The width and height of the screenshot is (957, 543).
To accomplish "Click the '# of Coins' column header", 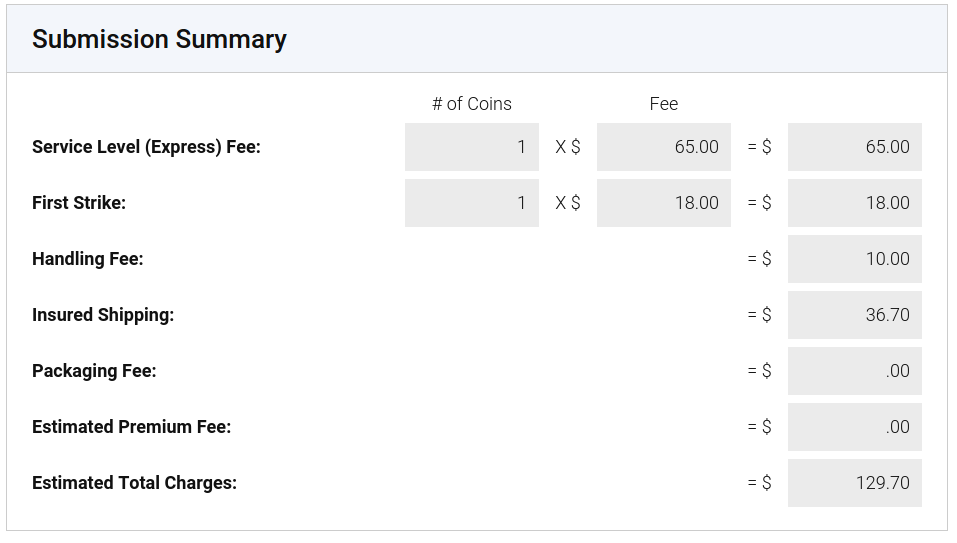I will 472,104.
